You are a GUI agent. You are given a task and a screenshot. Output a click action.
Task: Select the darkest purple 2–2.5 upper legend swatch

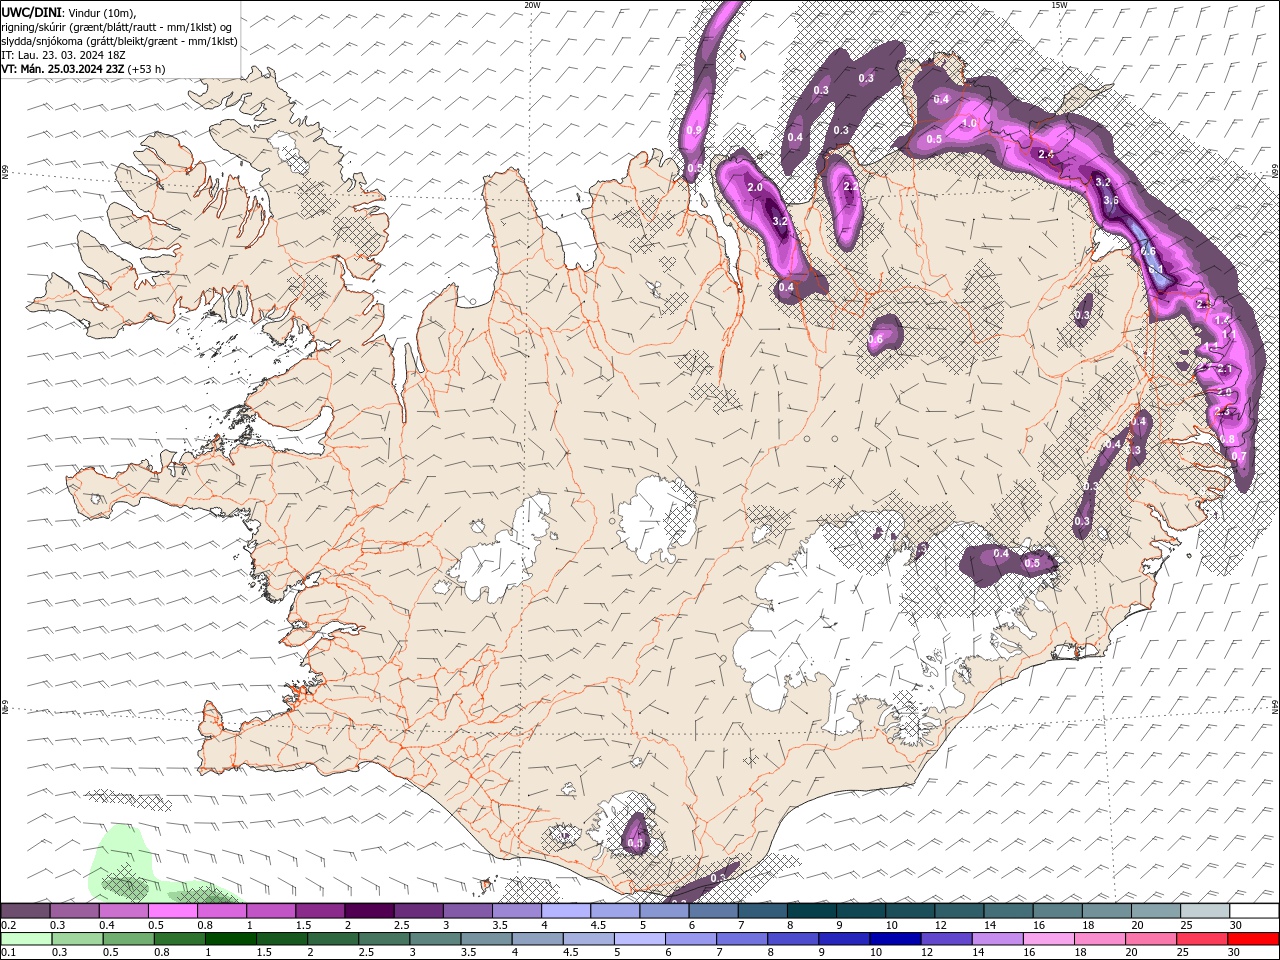(x=368, y=910)
